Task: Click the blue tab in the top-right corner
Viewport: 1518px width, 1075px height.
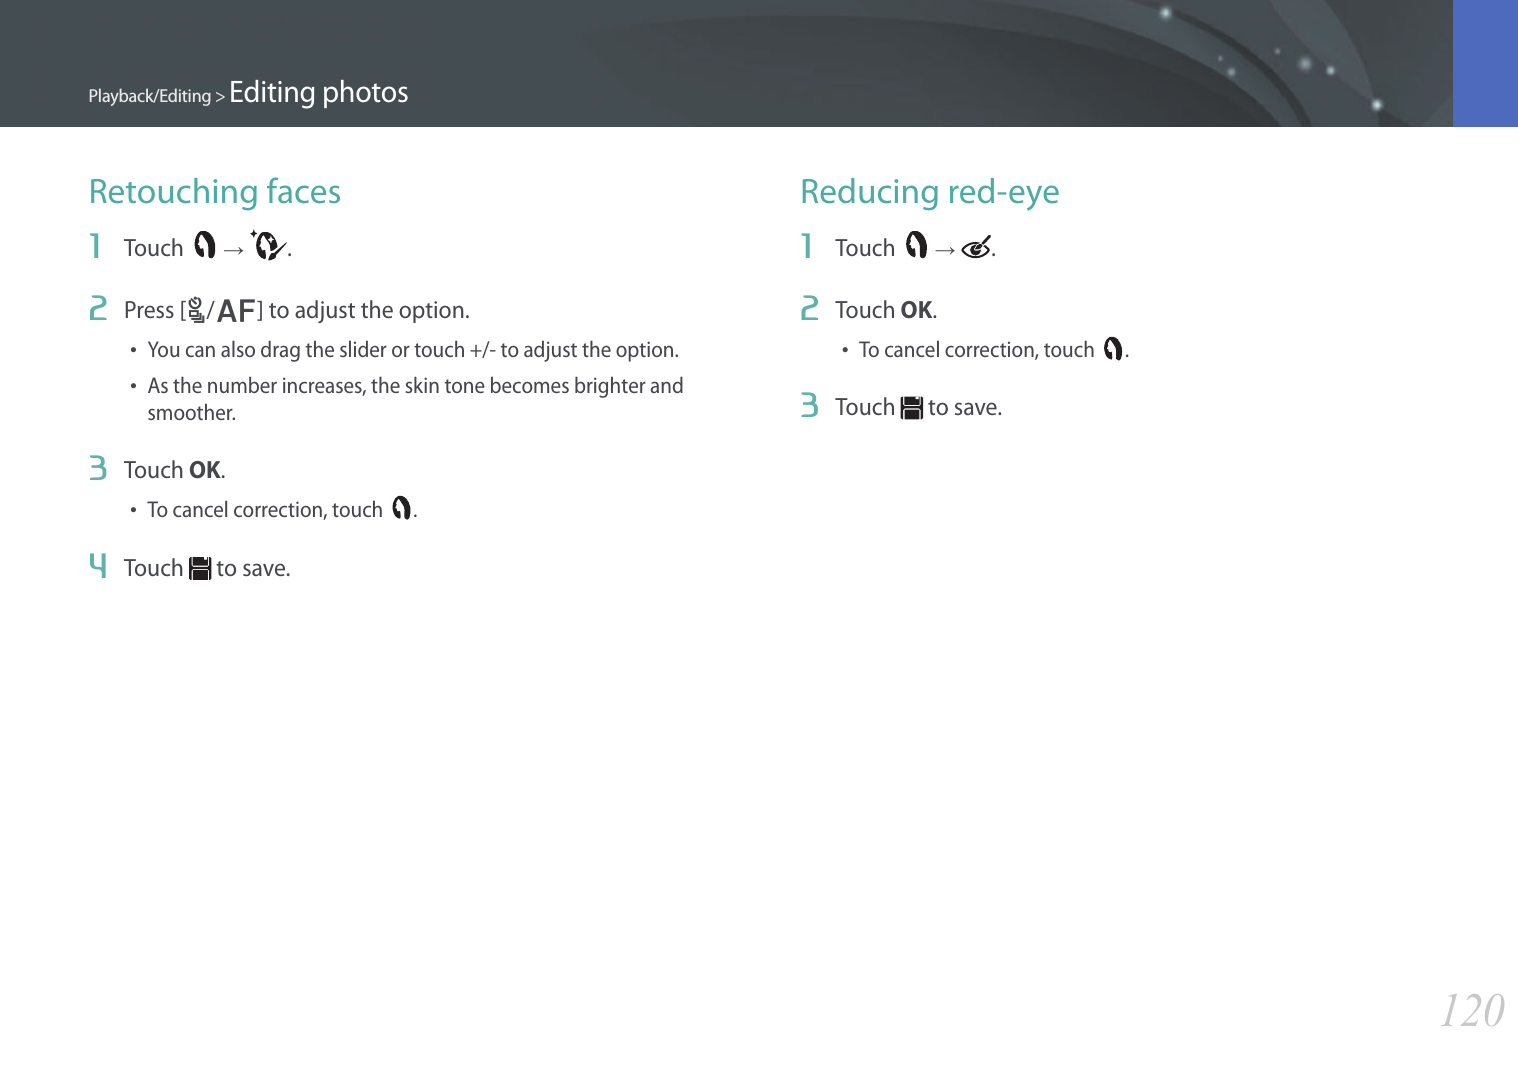Action: (1485, 63)
